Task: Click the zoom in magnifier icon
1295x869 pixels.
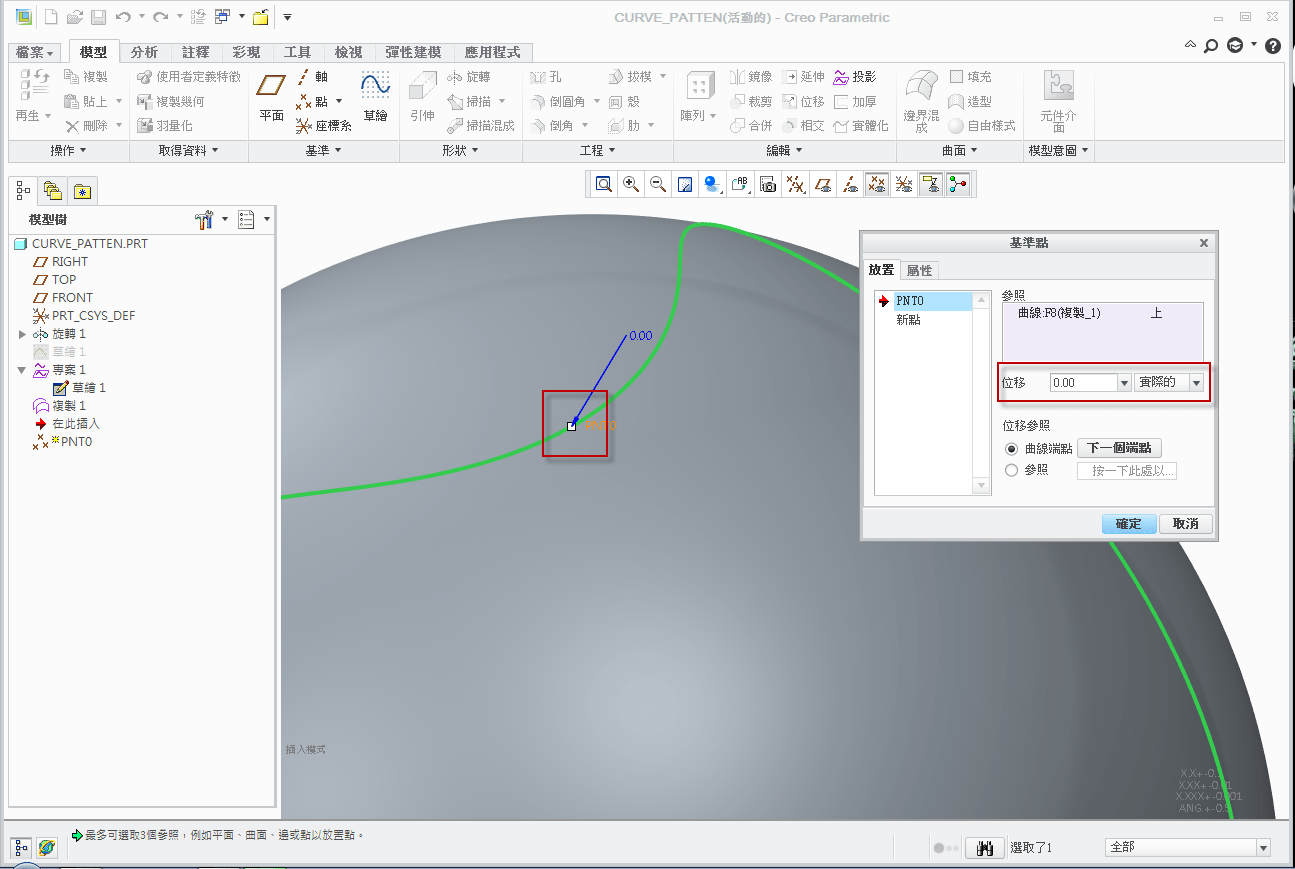Action: pos(631,184)
